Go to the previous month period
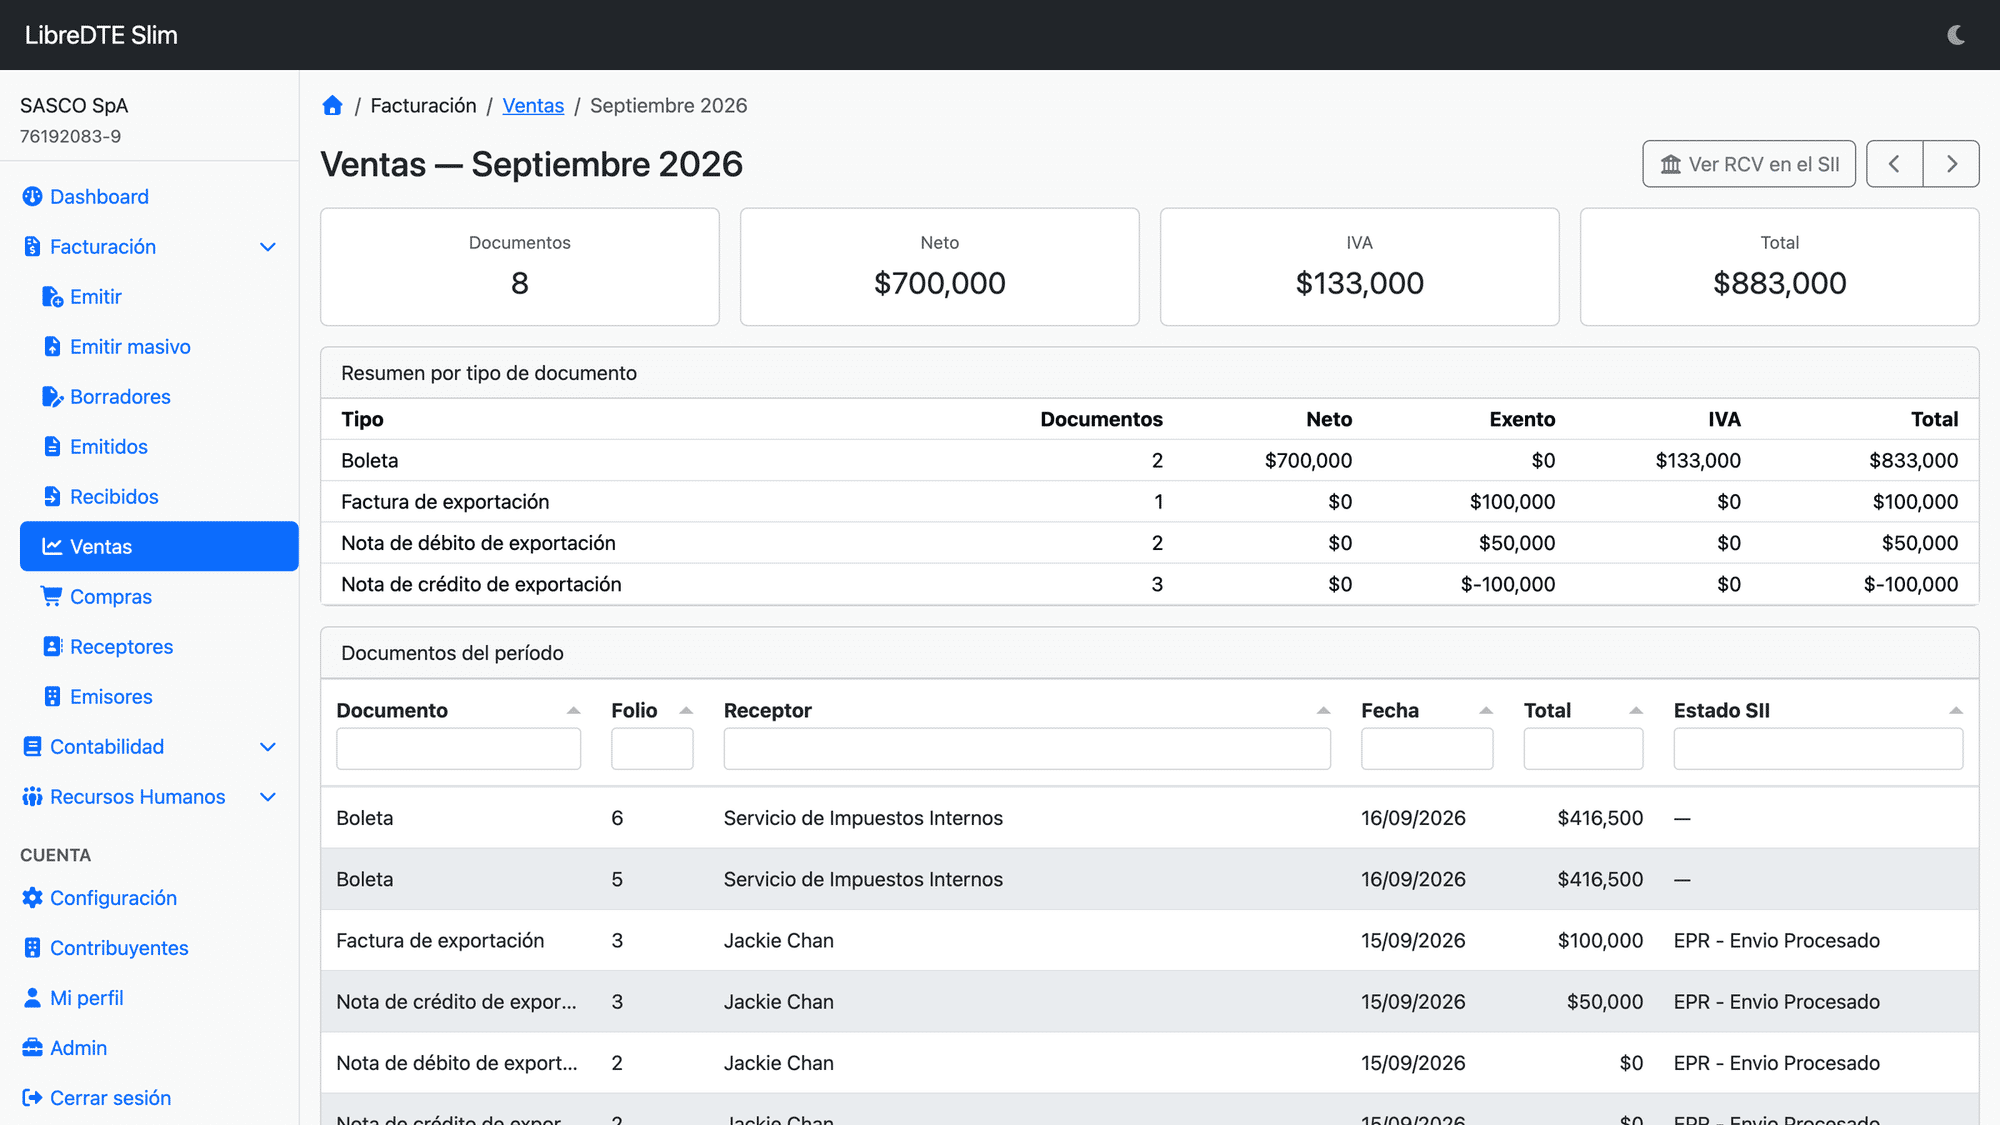 [1894, 164]
